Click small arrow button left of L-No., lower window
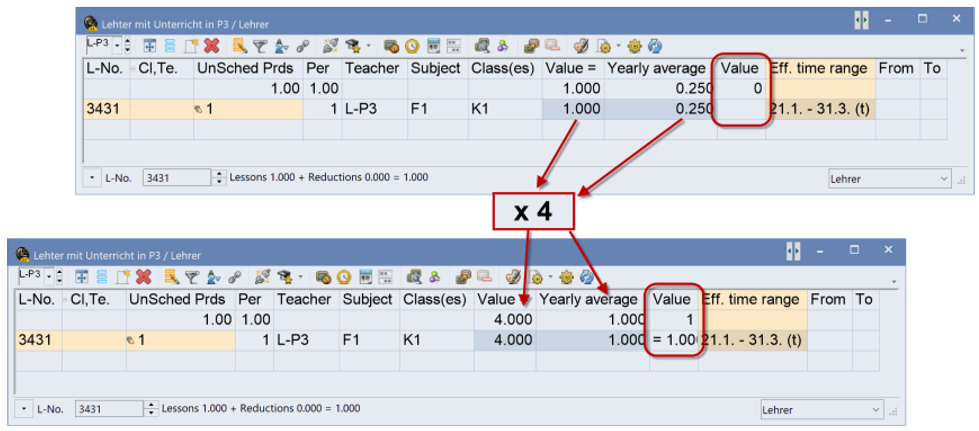The height and width of the screenshot is (431, 979). 24,409
